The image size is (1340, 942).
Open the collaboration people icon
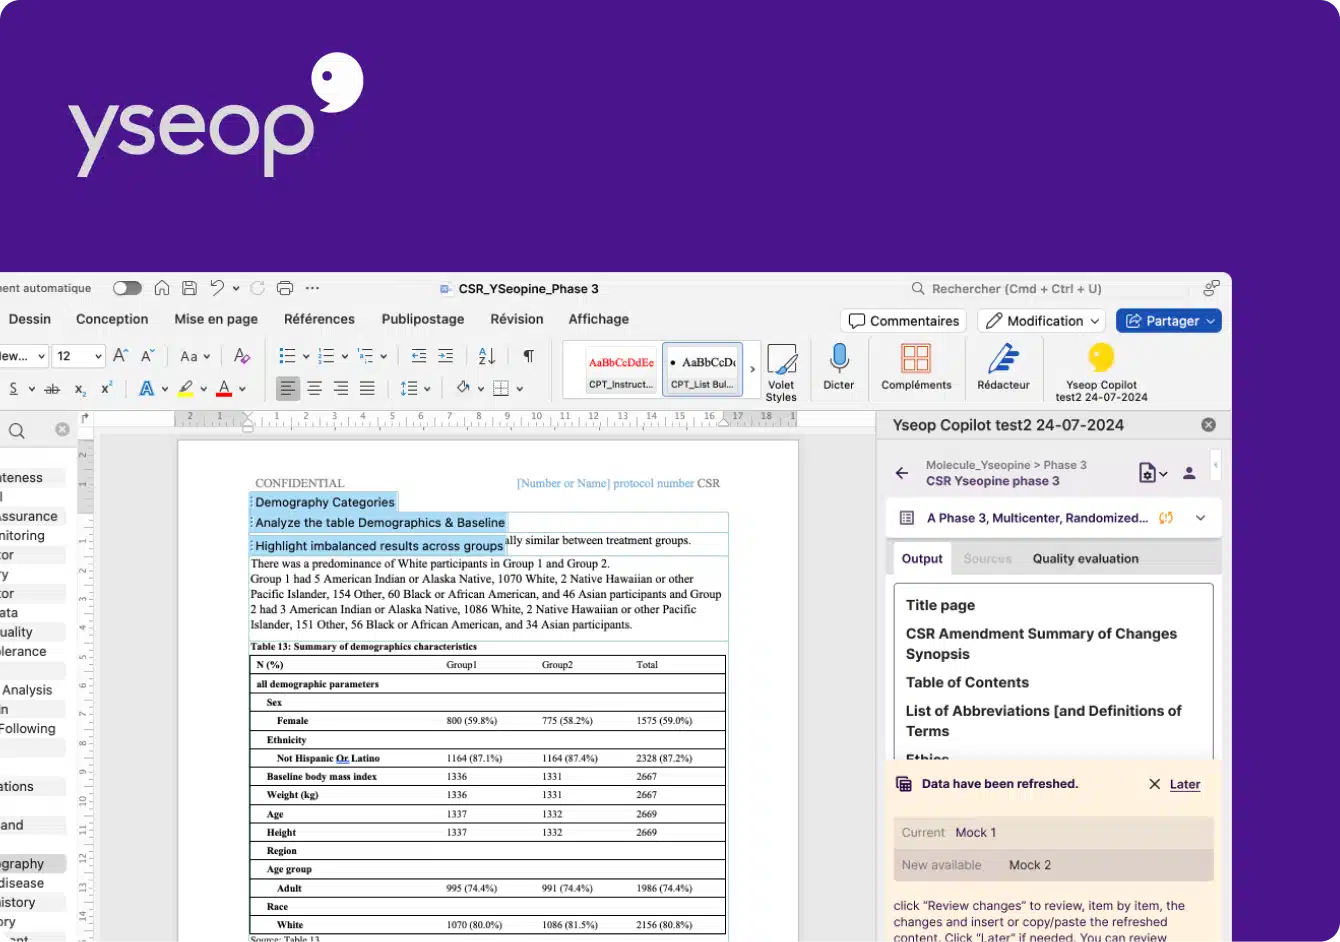(x=1211, y=288)
